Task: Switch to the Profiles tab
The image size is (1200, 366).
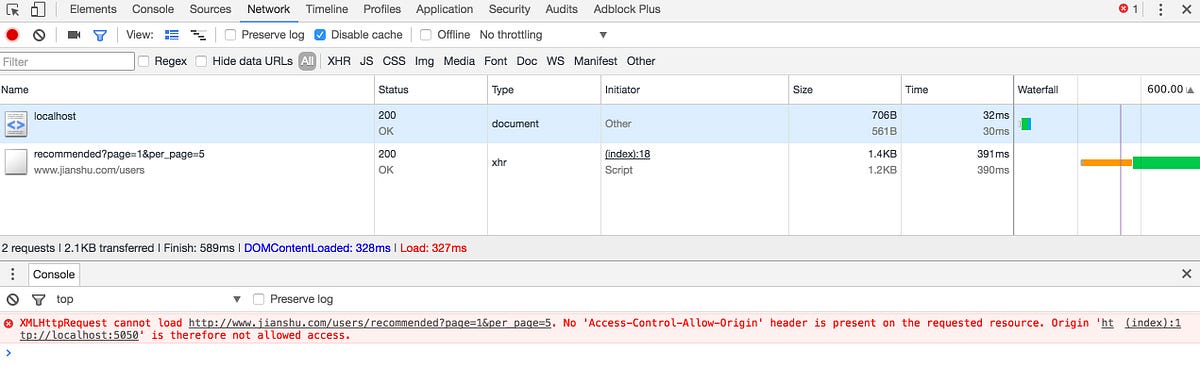Action: click(382, 9)
